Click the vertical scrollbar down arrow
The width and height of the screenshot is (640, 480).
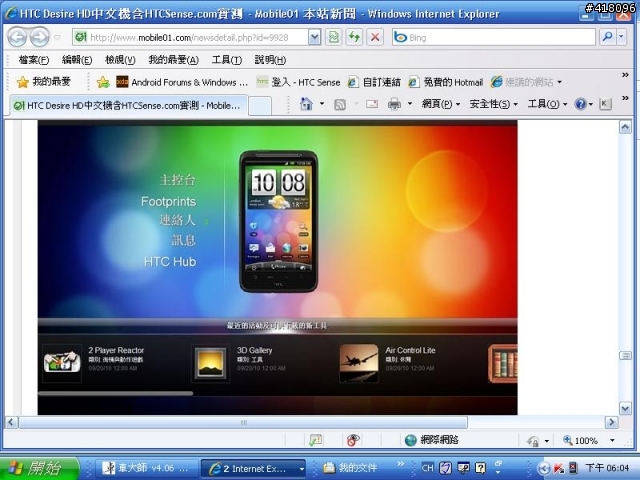(625, 407)
